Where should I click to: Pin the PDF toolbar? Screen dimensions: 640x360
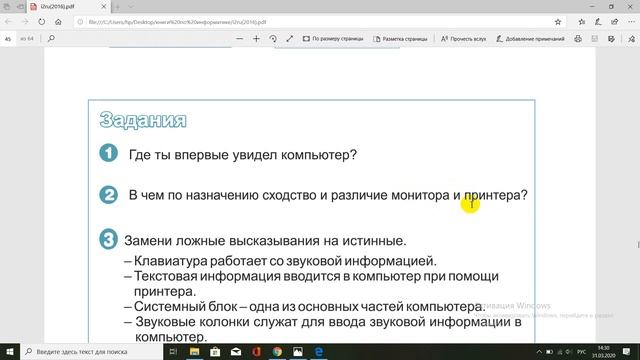(631, 39)
